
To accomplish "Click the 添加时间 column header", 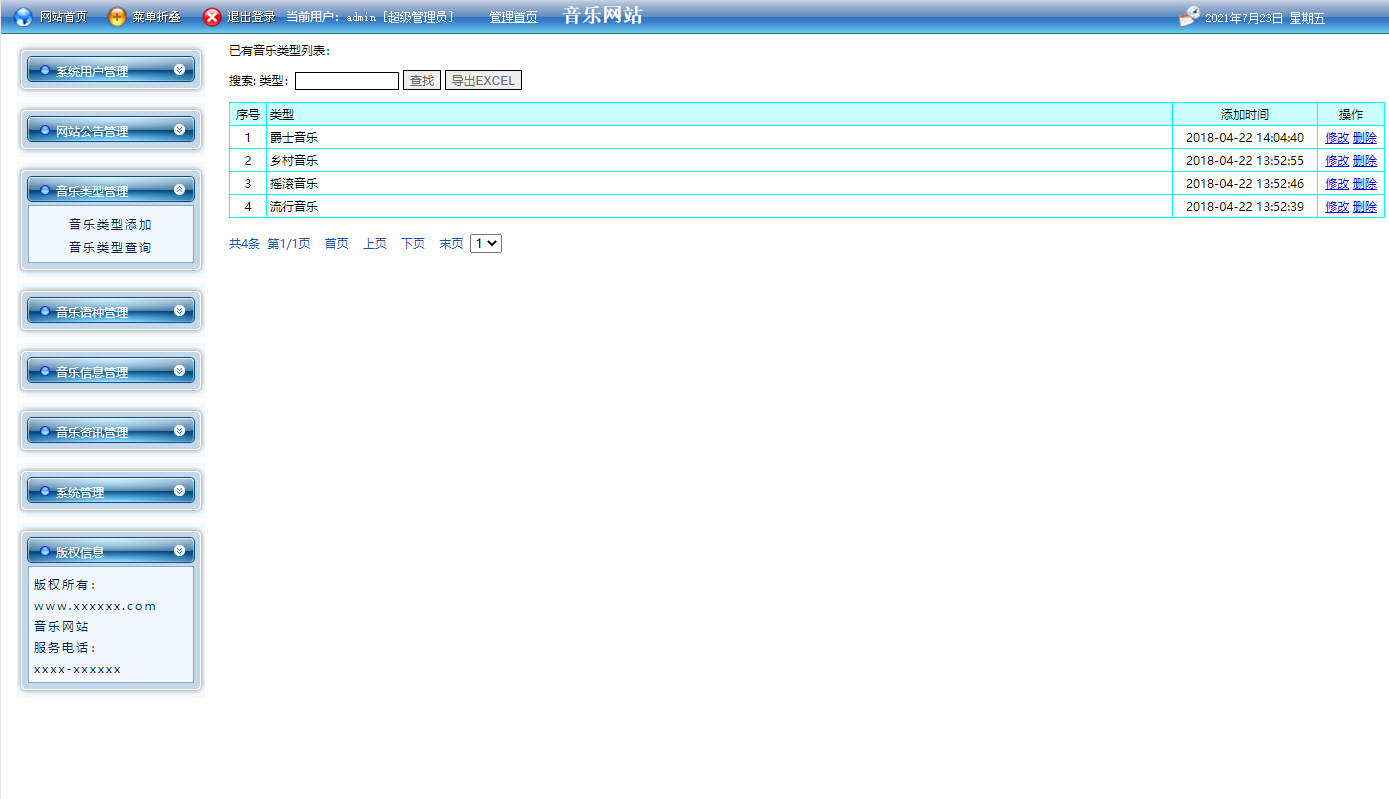I will pyautogui.click(x=1245, y=115).
